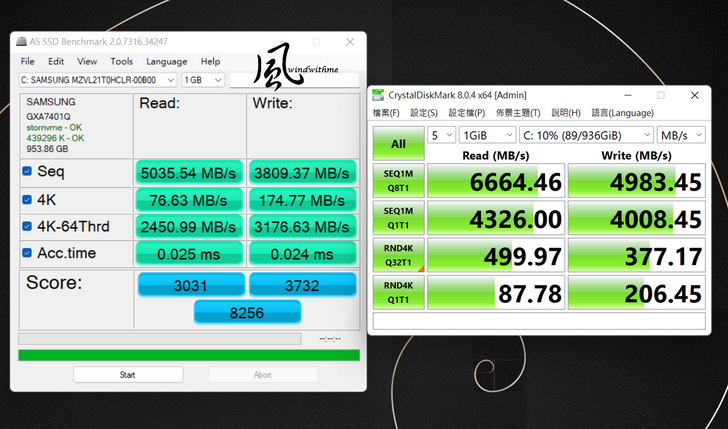Click the RND4K Q1T1 write value 206.45
This screenshot has height=429, width=728.
(x=637, y=292)
